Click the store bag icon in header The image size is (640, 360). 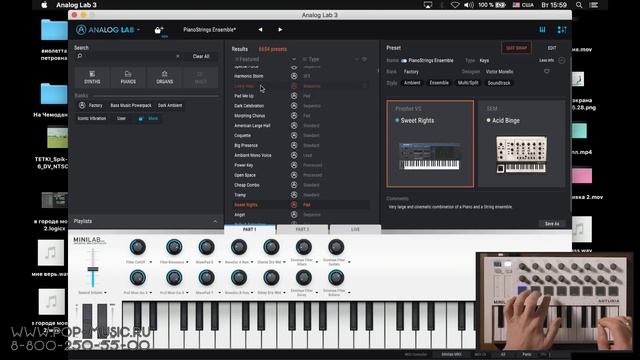pos(159,30)
